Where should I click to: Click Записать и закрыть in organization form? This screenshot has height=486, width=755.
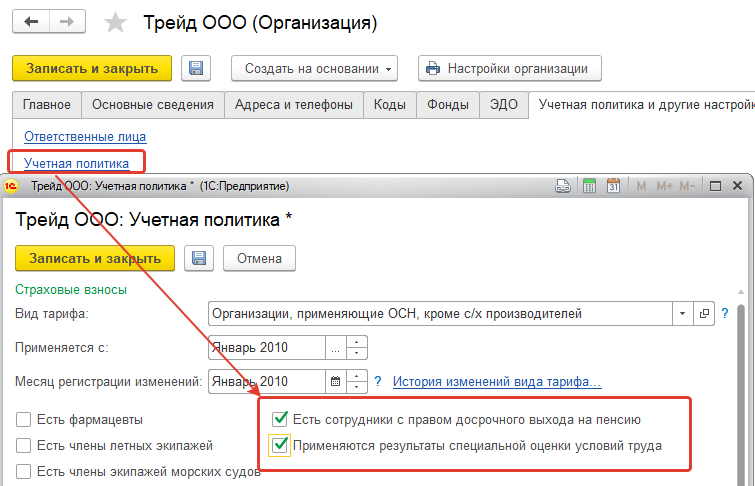pyautogui.click(x=92, y=68)
